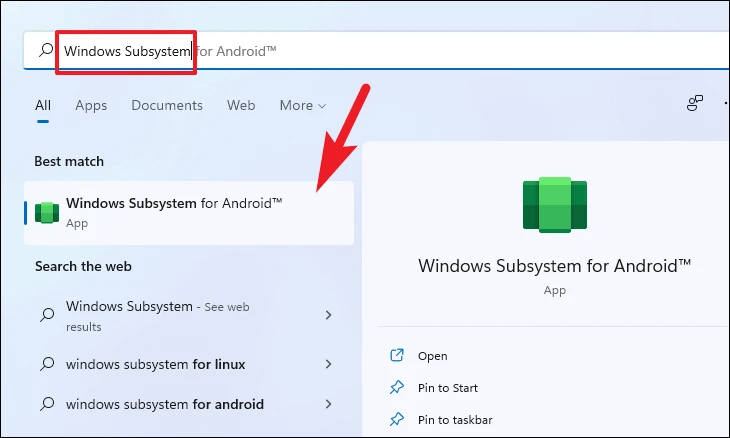
Task: Switch to the Apps filter tab
Action: [91, 106]
